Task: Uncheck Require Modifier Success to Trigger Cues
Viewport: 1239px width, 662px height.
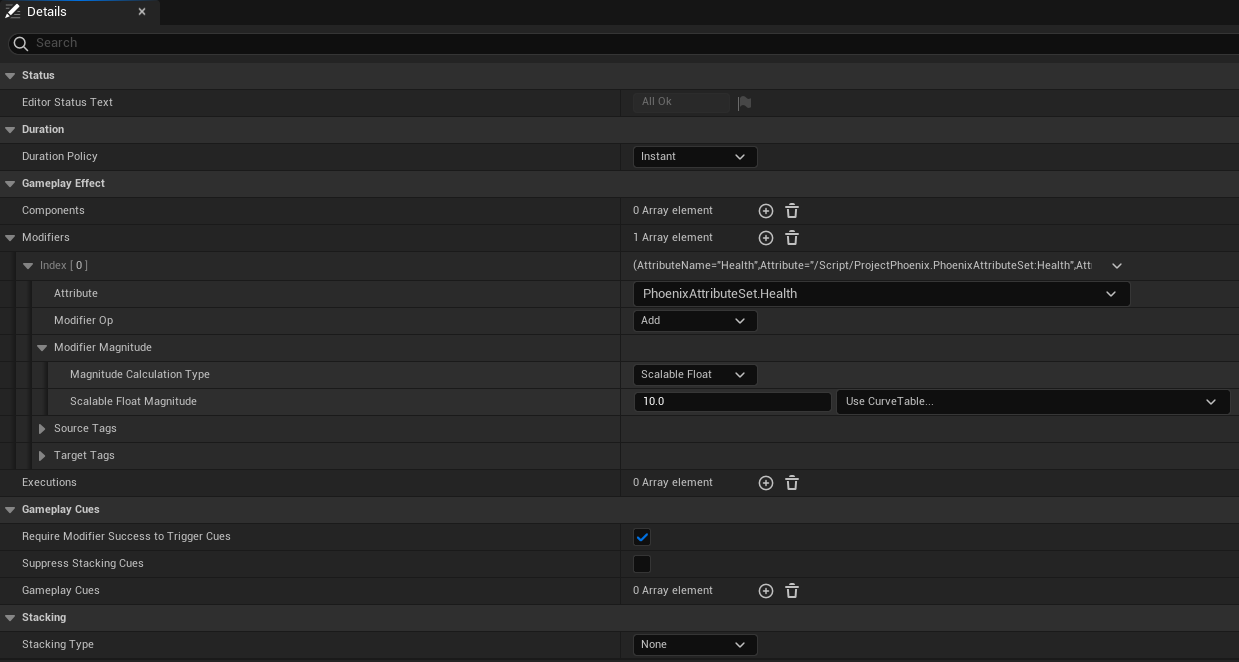Action: [642, 537]
